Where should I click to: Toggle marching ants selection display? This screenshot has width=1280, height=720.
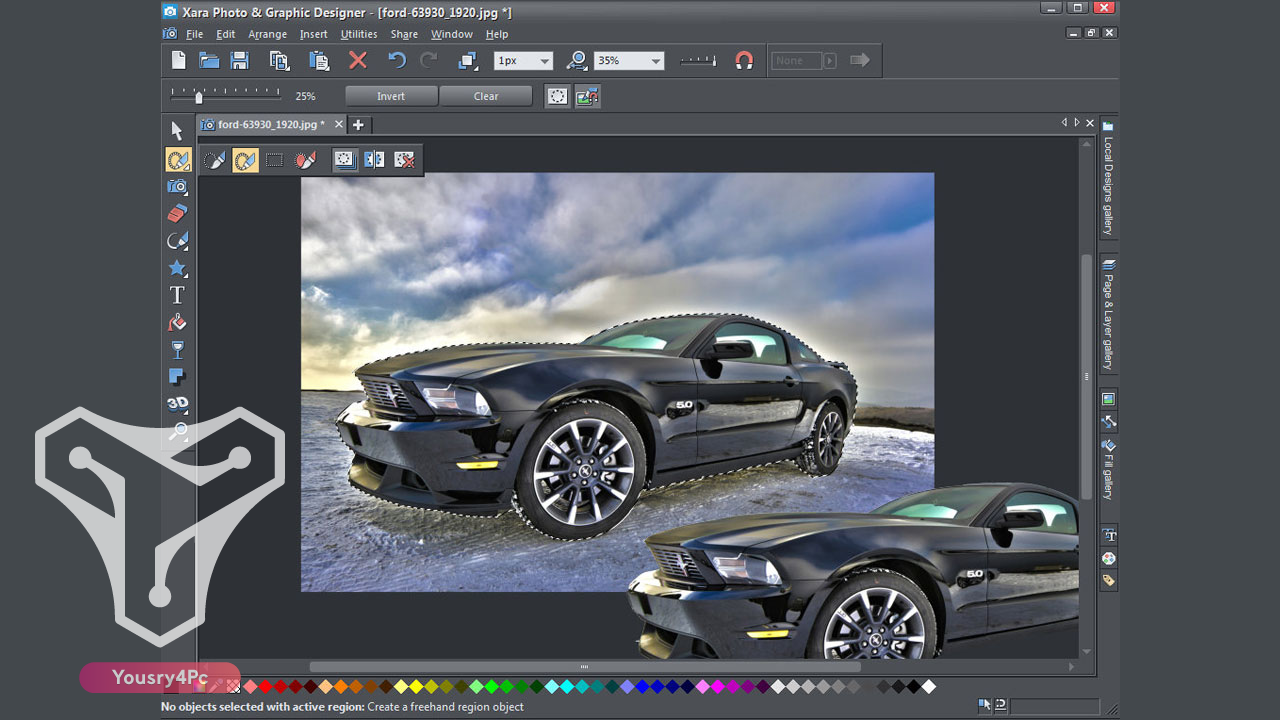345,159
